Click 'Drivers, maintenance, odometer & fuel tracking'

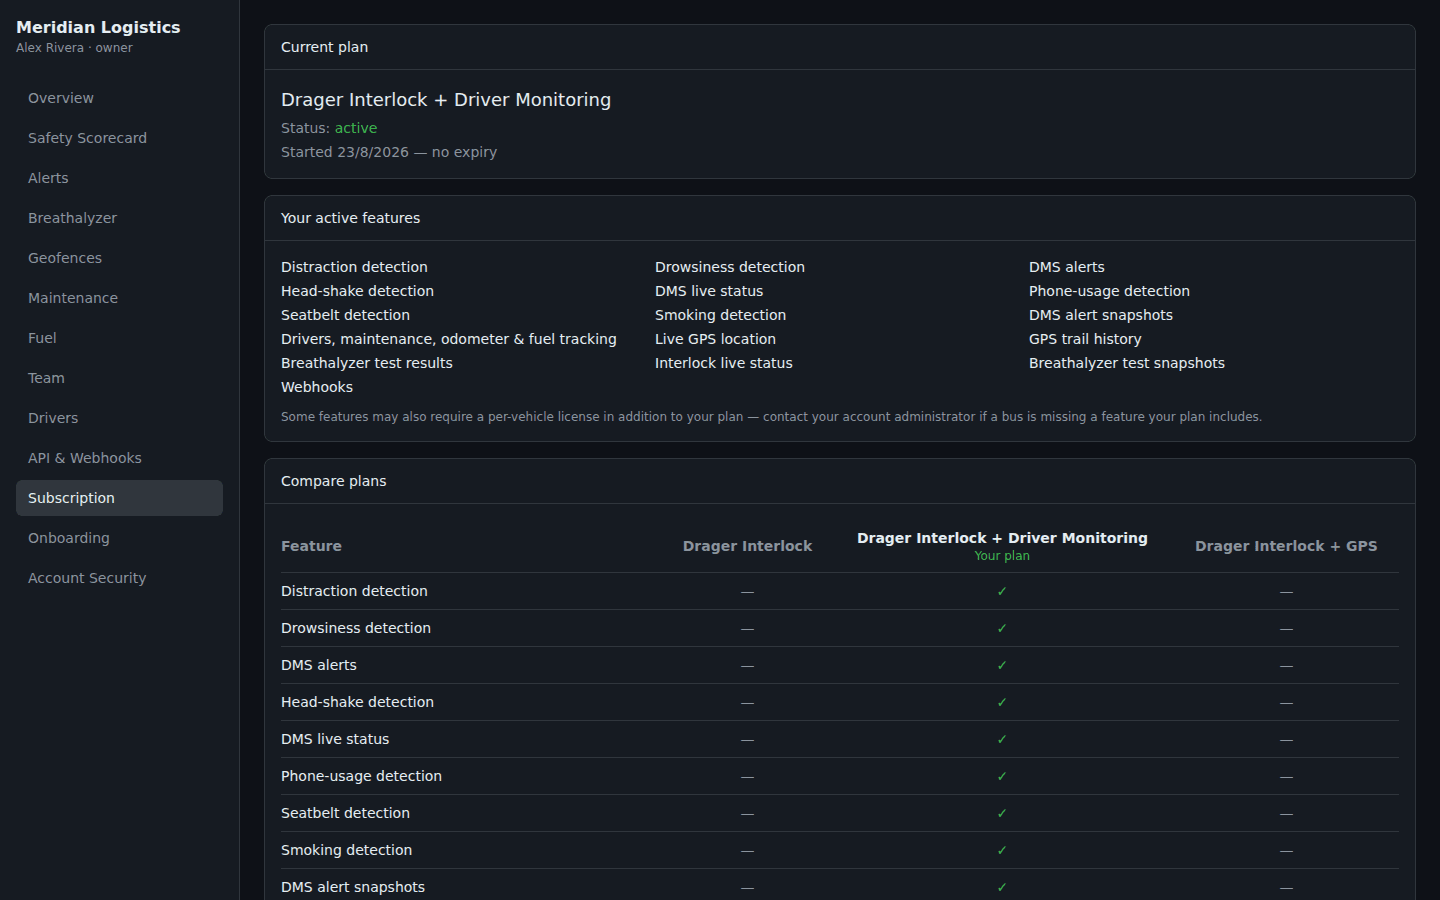click(449, 339)
